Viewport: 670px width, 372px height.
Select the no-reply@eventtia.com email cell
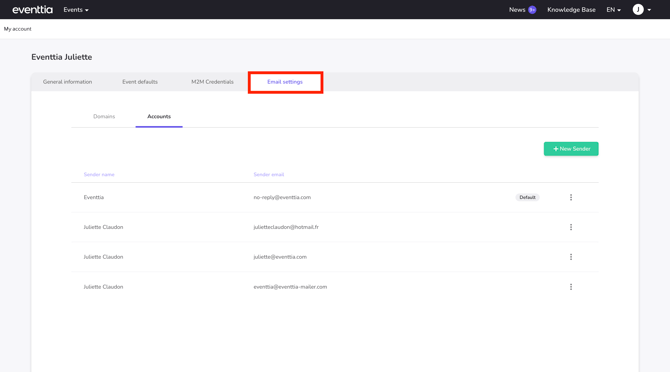click(x=282, y=197)
